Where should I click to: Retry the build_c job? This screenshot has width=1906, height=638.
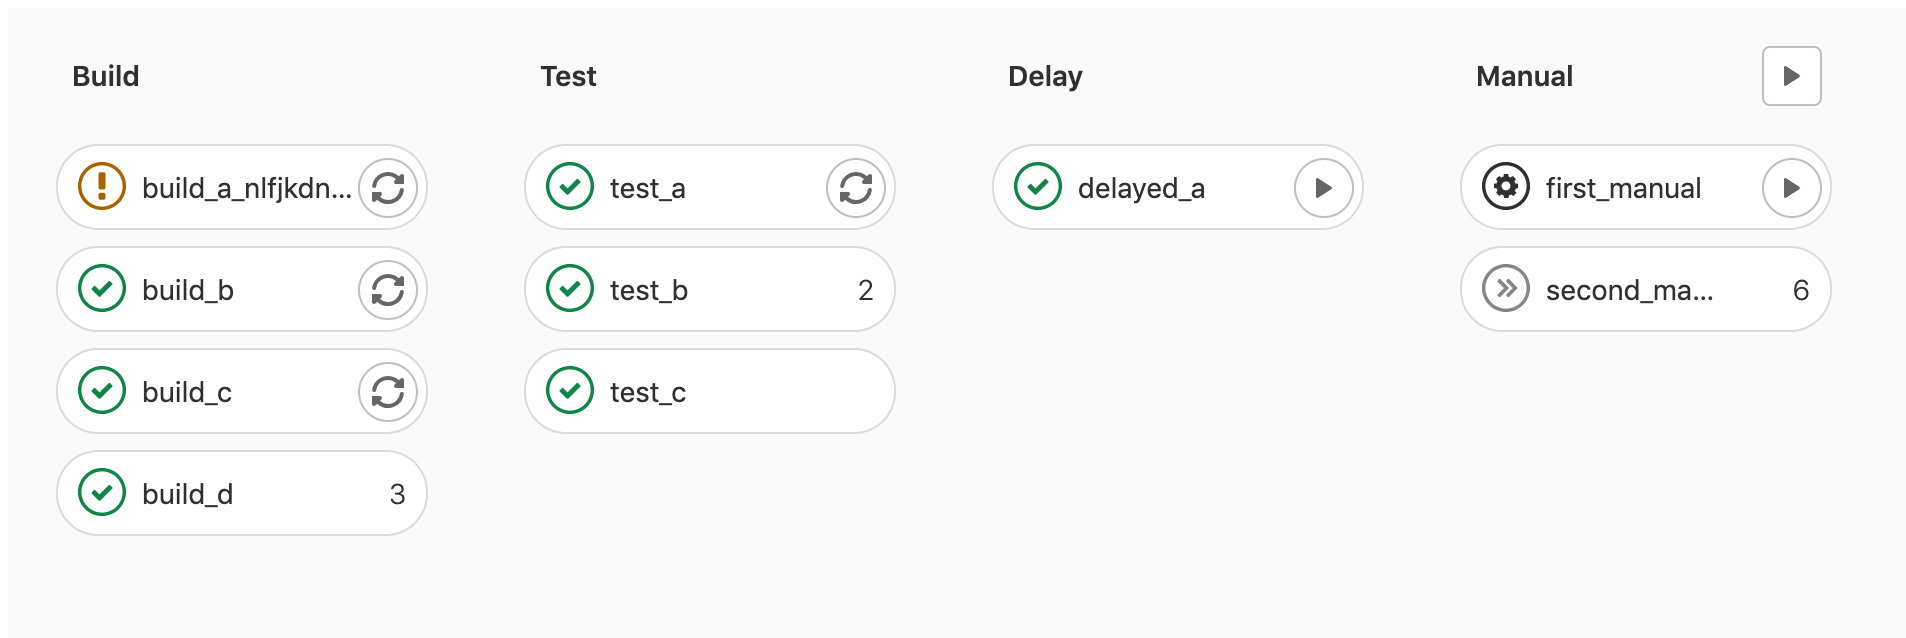[x=388, y=392]
